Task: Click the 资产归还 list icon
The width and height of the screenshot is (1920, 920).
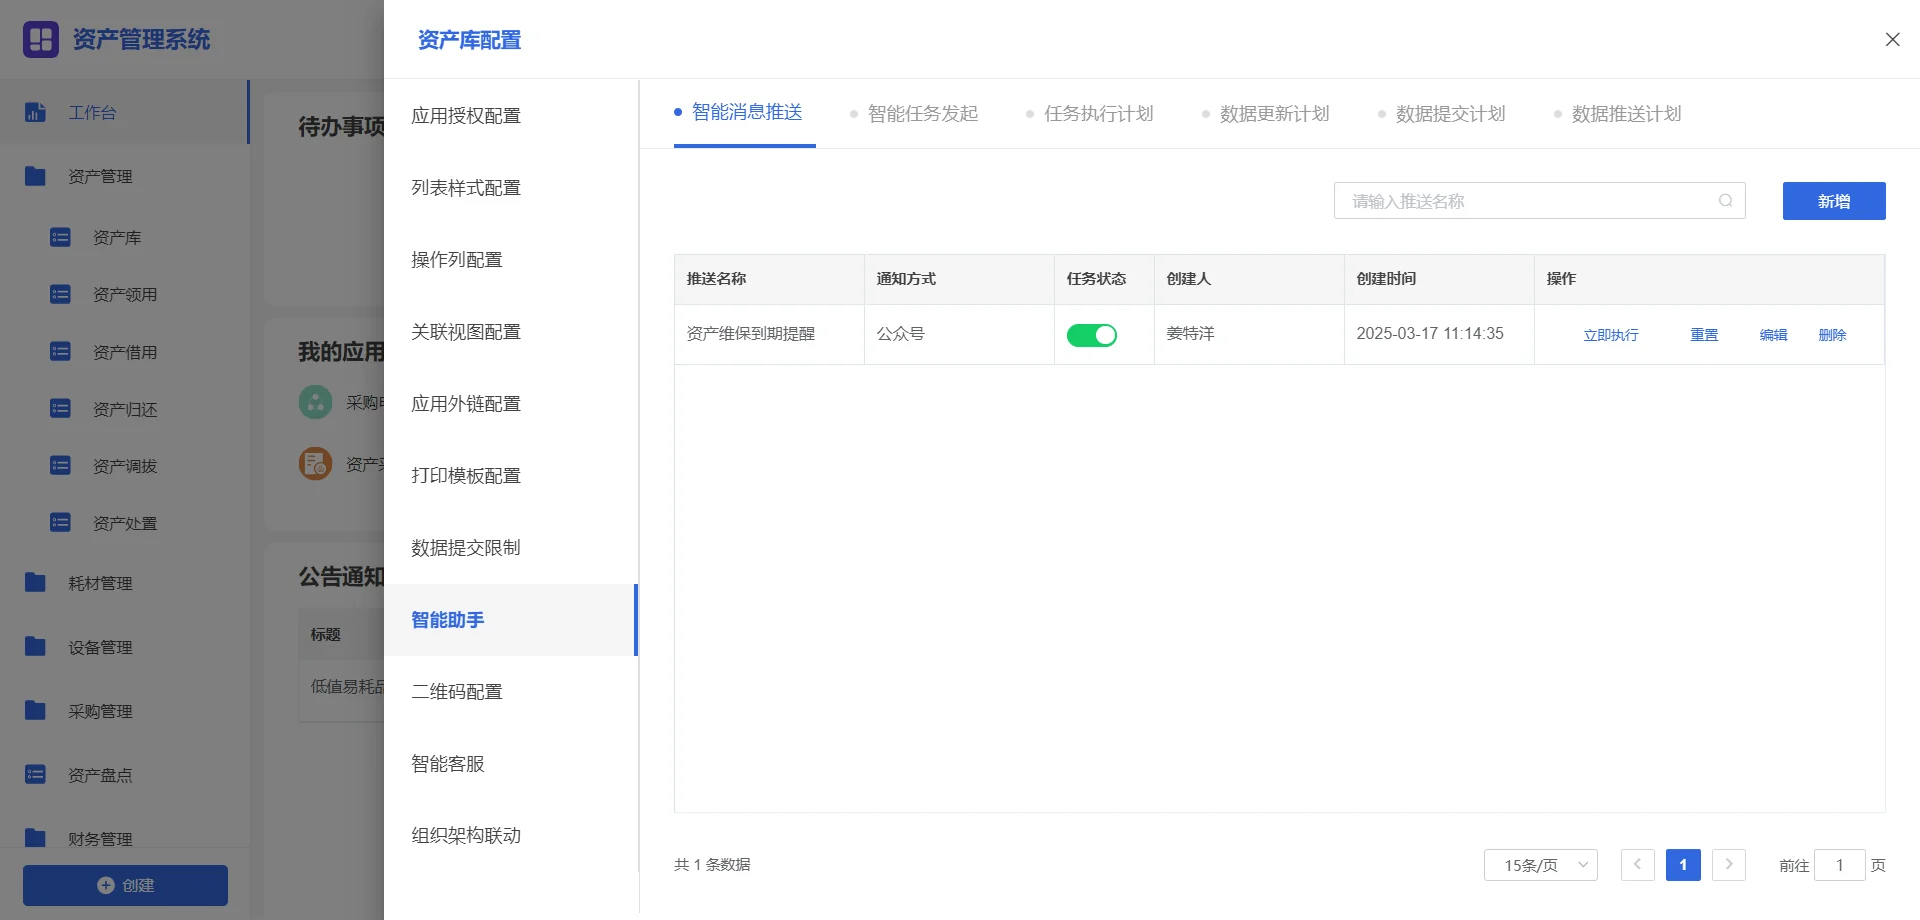Action: [x=60, y=409]
